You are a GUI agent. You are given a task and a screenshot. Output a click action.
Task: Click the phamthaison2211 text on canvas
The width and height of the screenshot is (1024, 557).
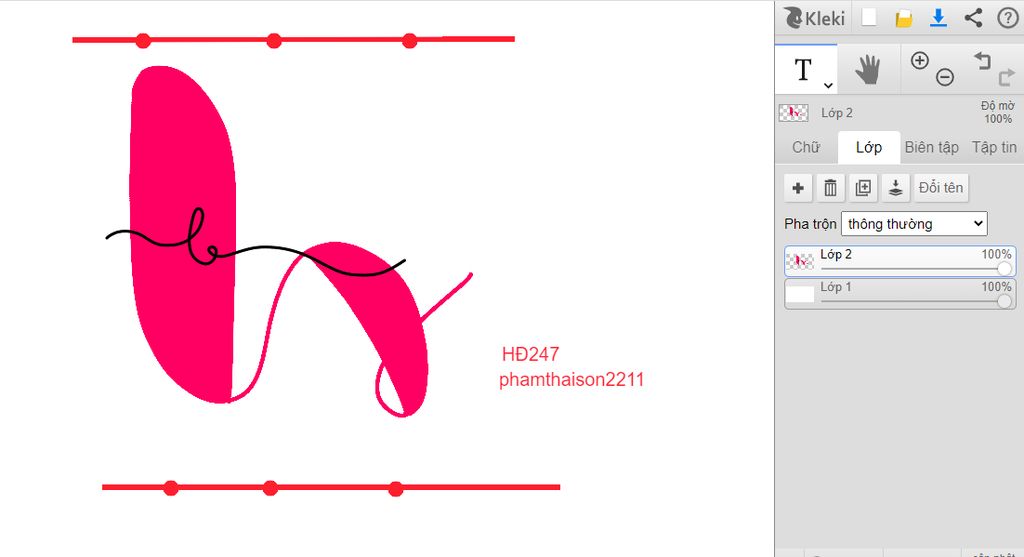(x=571, y=379)
